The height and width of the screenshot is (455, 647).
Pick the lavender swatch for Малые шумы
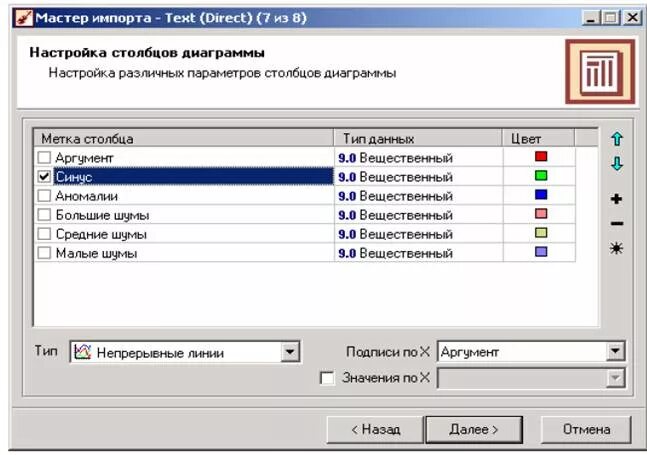pyautogui.click(x=541, y=252)
